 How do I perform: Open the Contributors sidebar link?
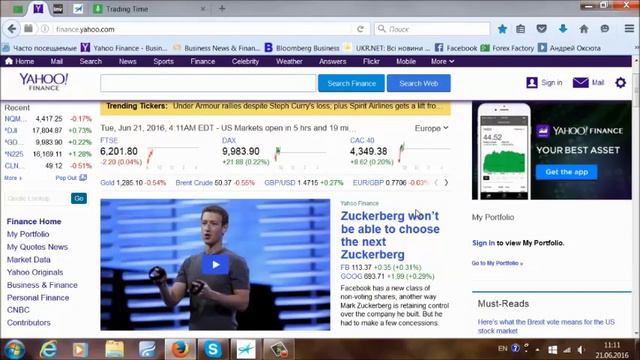pyautogui.click(x=29, y=322)
